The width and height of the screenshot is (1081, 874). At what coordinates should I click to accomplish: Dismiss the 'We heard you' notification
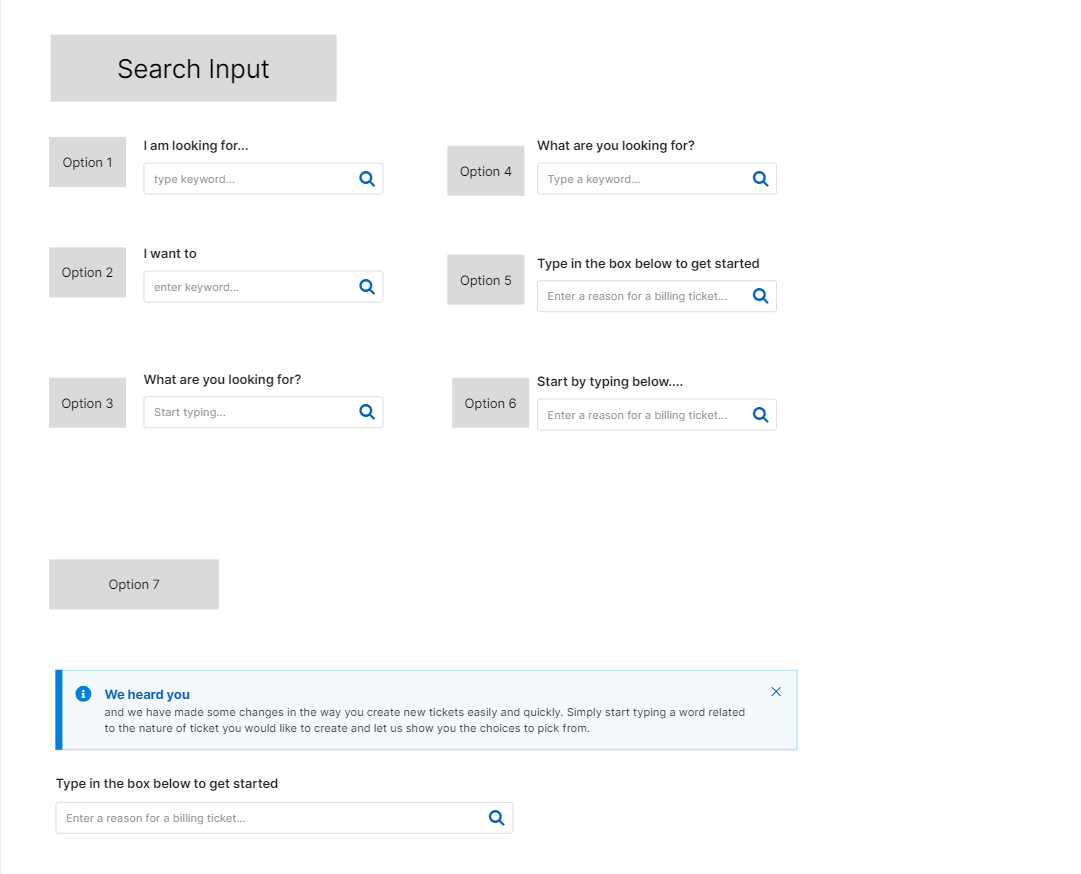[x=776, y=691]
